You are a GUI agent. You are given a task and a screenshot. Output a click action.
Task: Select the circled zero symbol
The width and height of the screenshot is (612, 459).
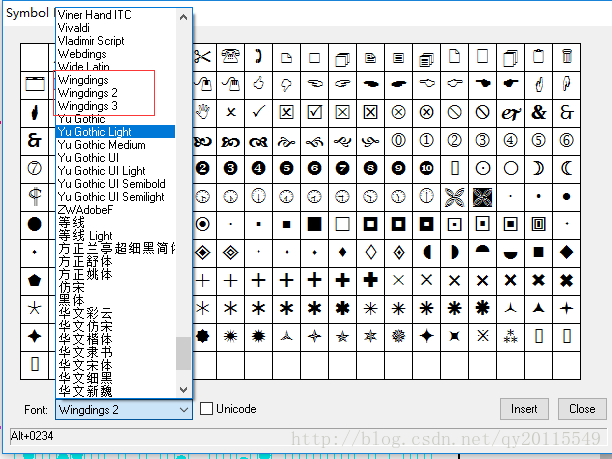coord(399,141)
